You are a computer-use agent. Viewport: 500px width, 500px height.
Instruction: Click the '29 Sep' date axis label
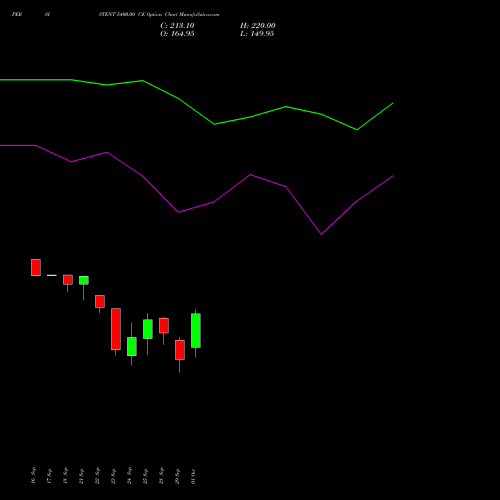177,476
